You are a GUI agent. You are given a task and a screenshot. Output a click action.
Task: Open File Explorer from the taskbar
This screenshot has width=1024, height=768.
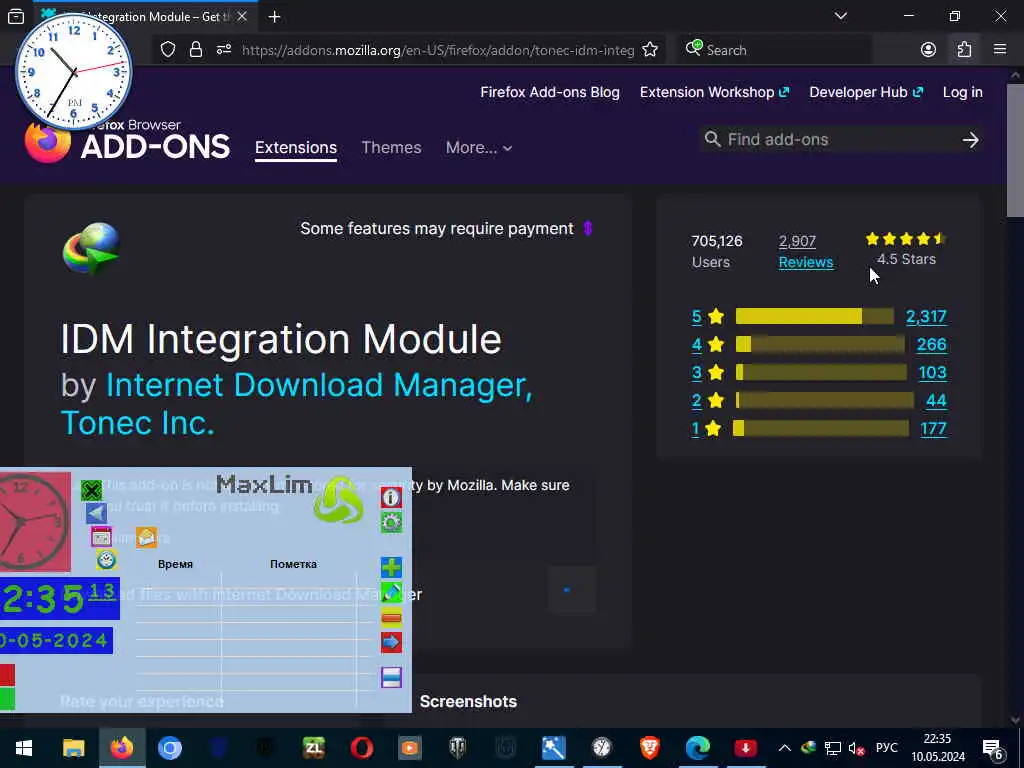click(x=73, y=748)
